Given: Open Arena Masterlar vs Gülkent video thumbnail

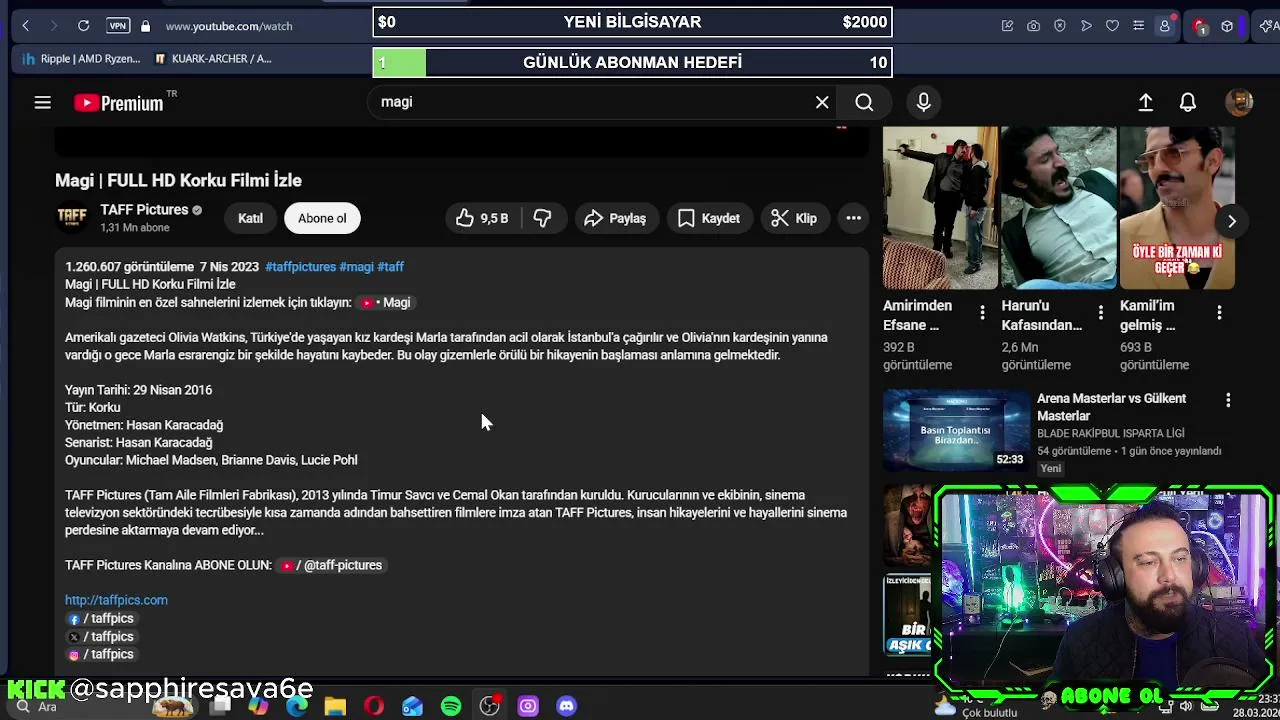Looking at the screenshot, I should click(957, 430).
